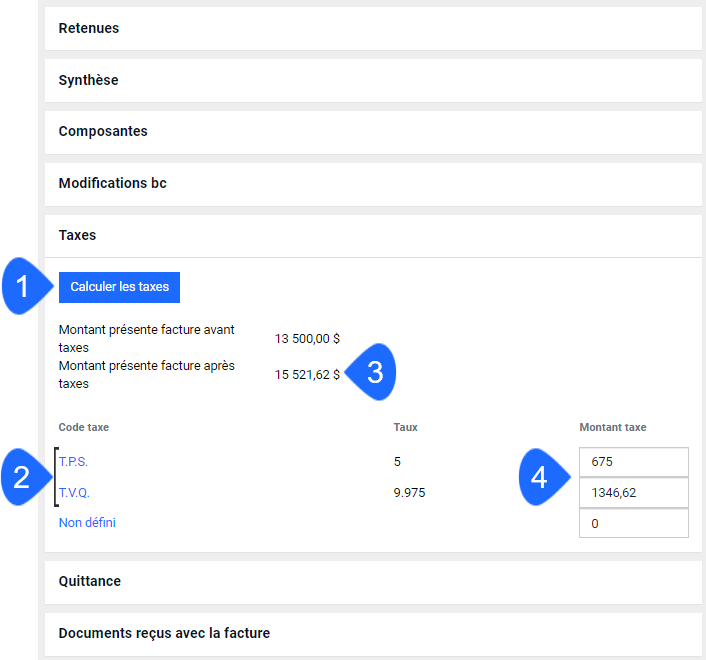The image size is (706, 660).
Task: Click the after-tax amount 15 521,62 $
Action: click(307, 375)
